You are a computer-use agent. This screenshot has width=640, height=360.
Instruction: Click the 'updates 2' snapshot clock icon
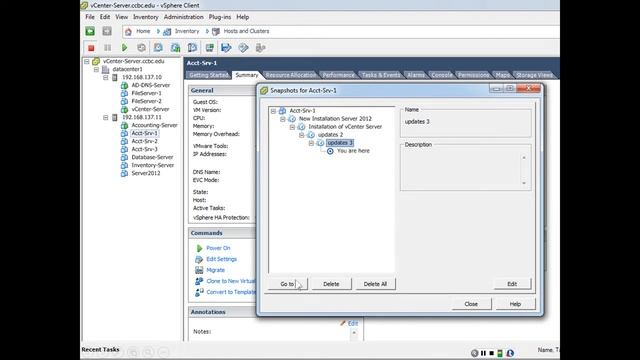coord(311,135)
